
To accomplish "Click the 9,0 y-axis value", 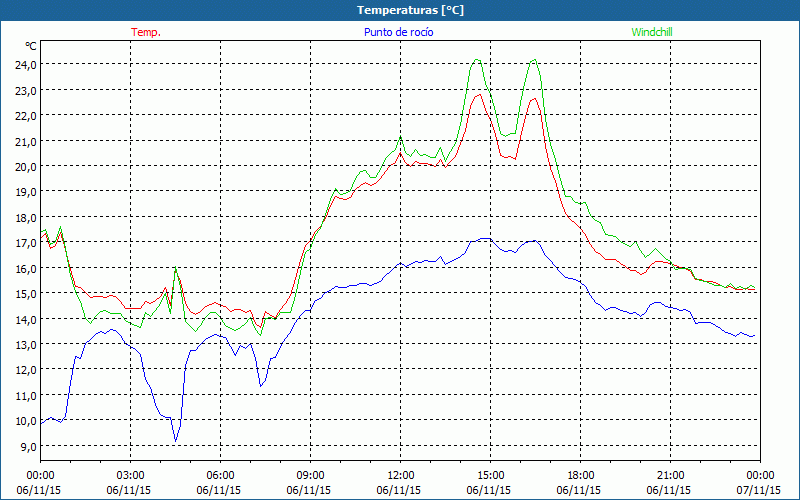I will 29,446.
